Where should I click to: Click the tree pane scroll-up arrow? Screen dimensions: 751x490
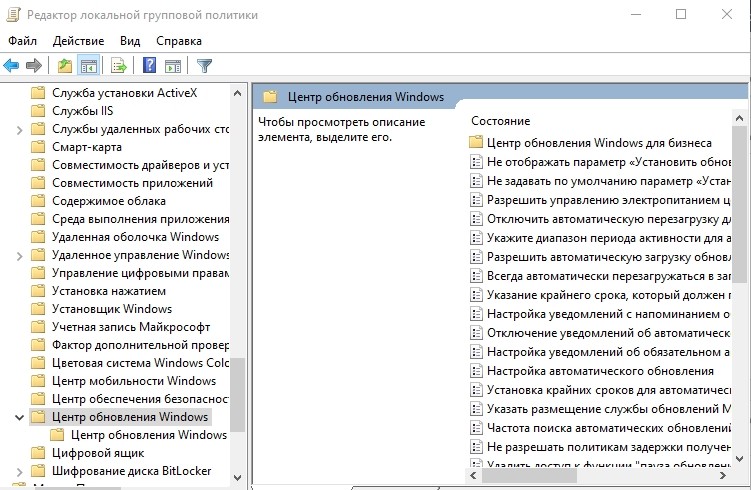click(237, 93)
